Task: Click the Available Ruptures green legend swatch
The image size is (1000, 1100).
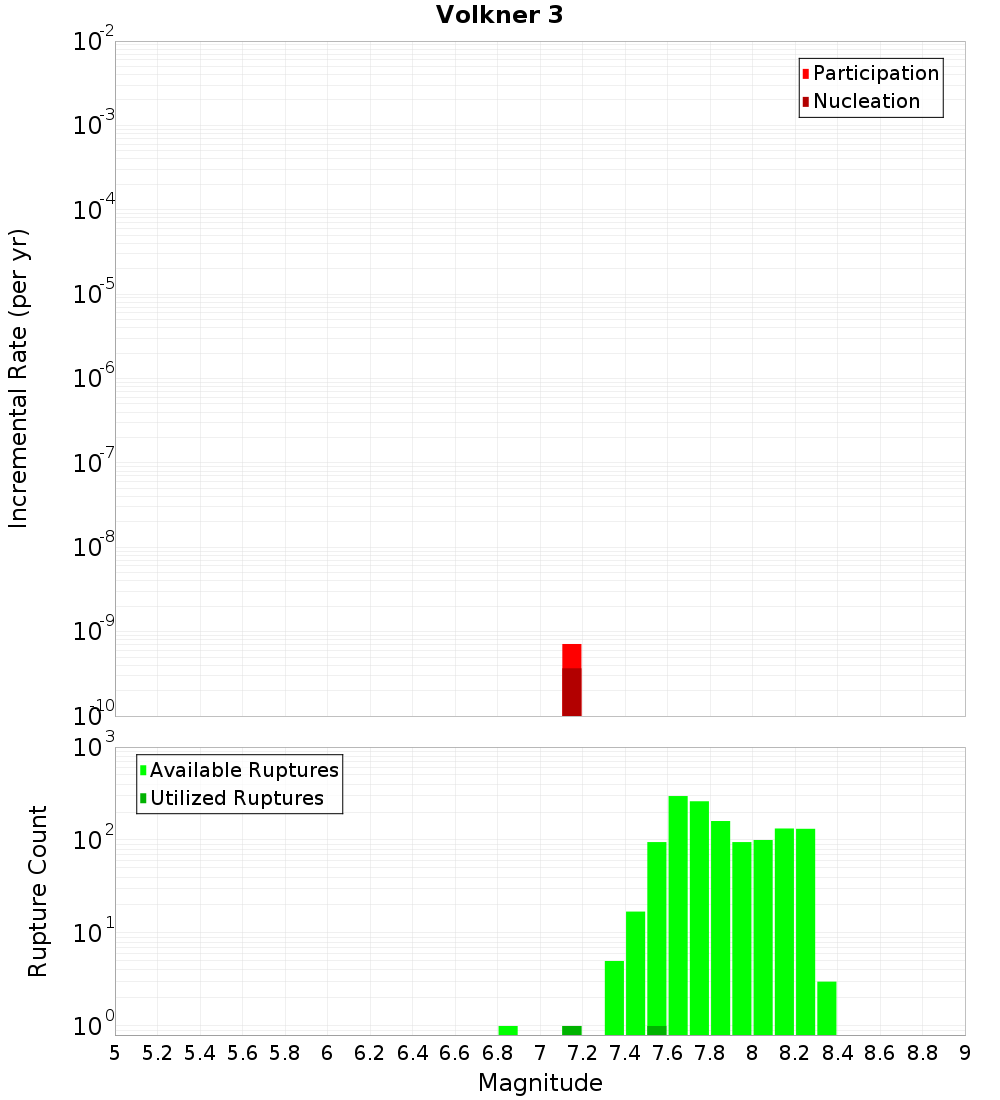Action: point(143,770)
